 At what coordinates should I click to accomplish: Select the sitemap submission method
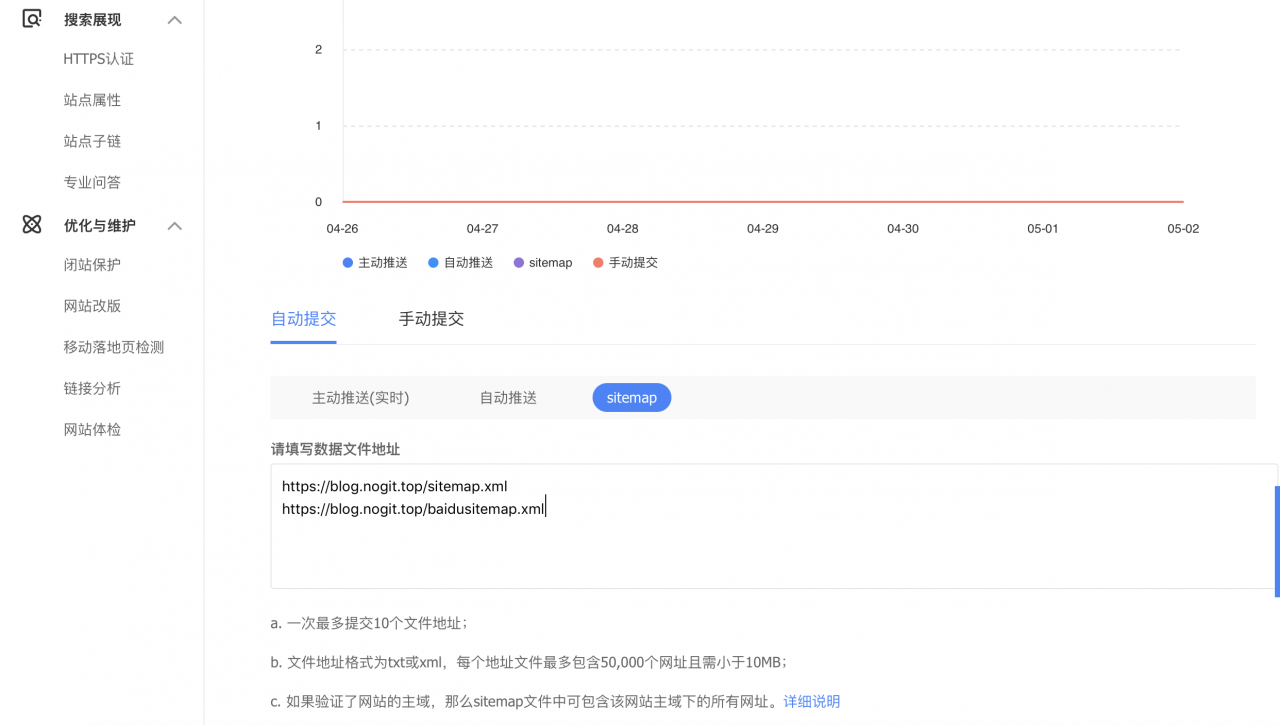[631, 397]
